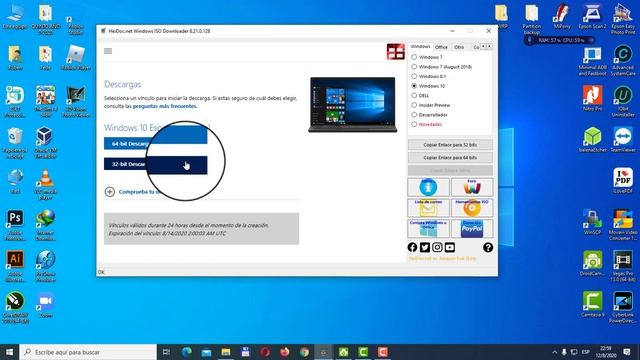
Task: Open Microsoft Edge from the taskbar
Action: coord(187,352)
